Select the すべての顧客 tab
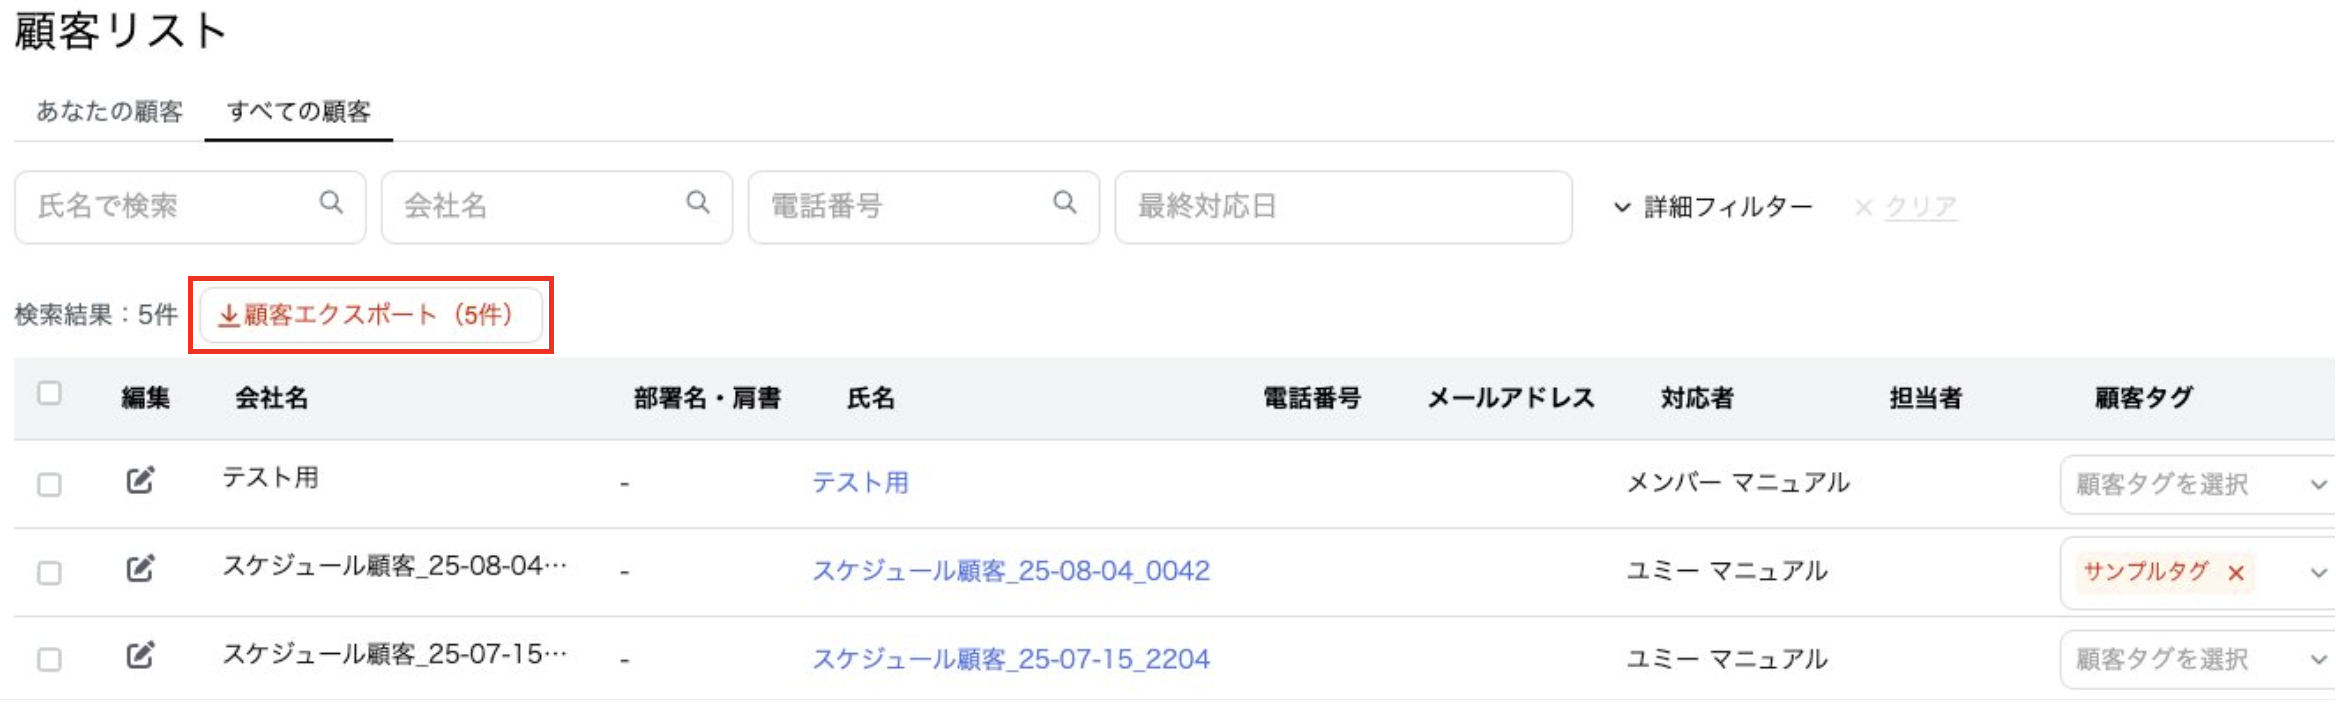 tap(298, 111)
